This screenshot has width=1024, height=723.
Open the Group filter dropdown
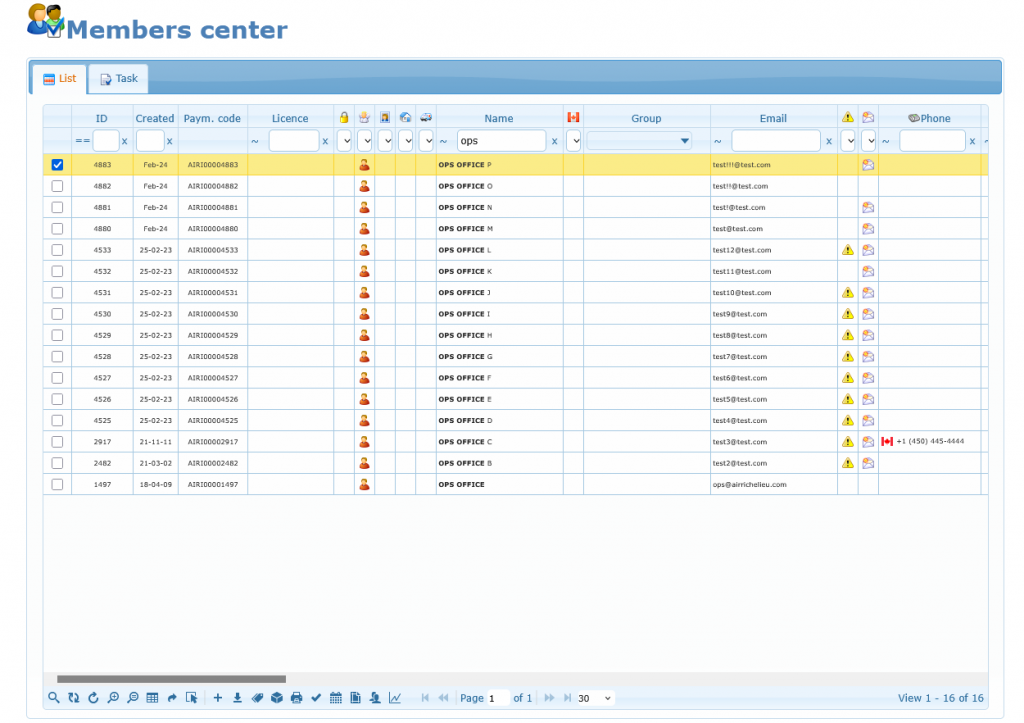point(639,141)
